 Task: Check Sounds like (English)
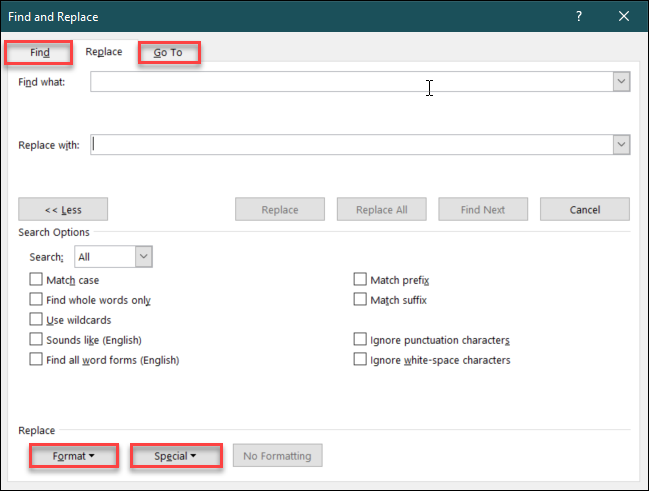[36, 339]
